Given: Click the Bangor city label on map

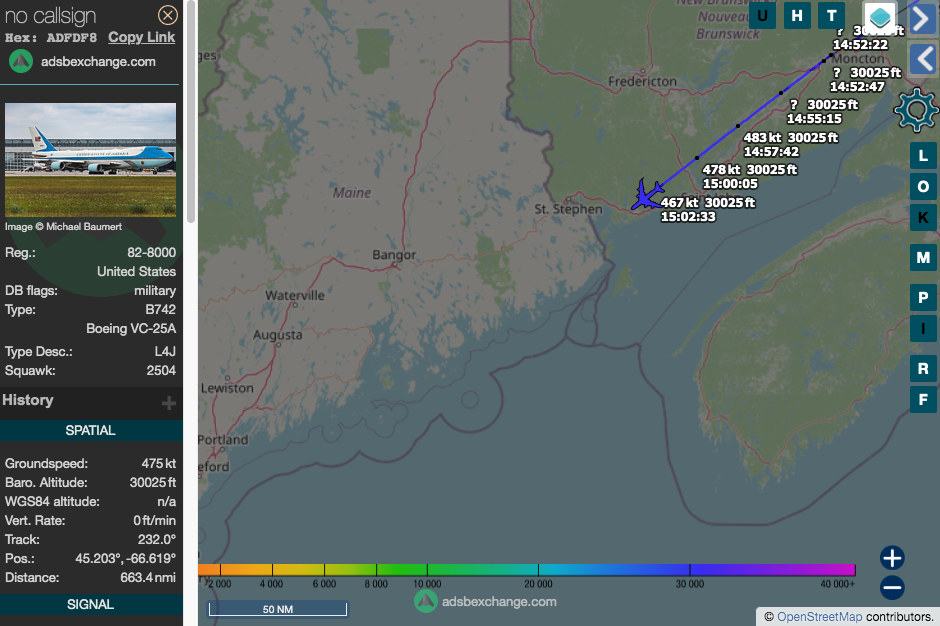Looking at the screenshot, I should point(394,255).
